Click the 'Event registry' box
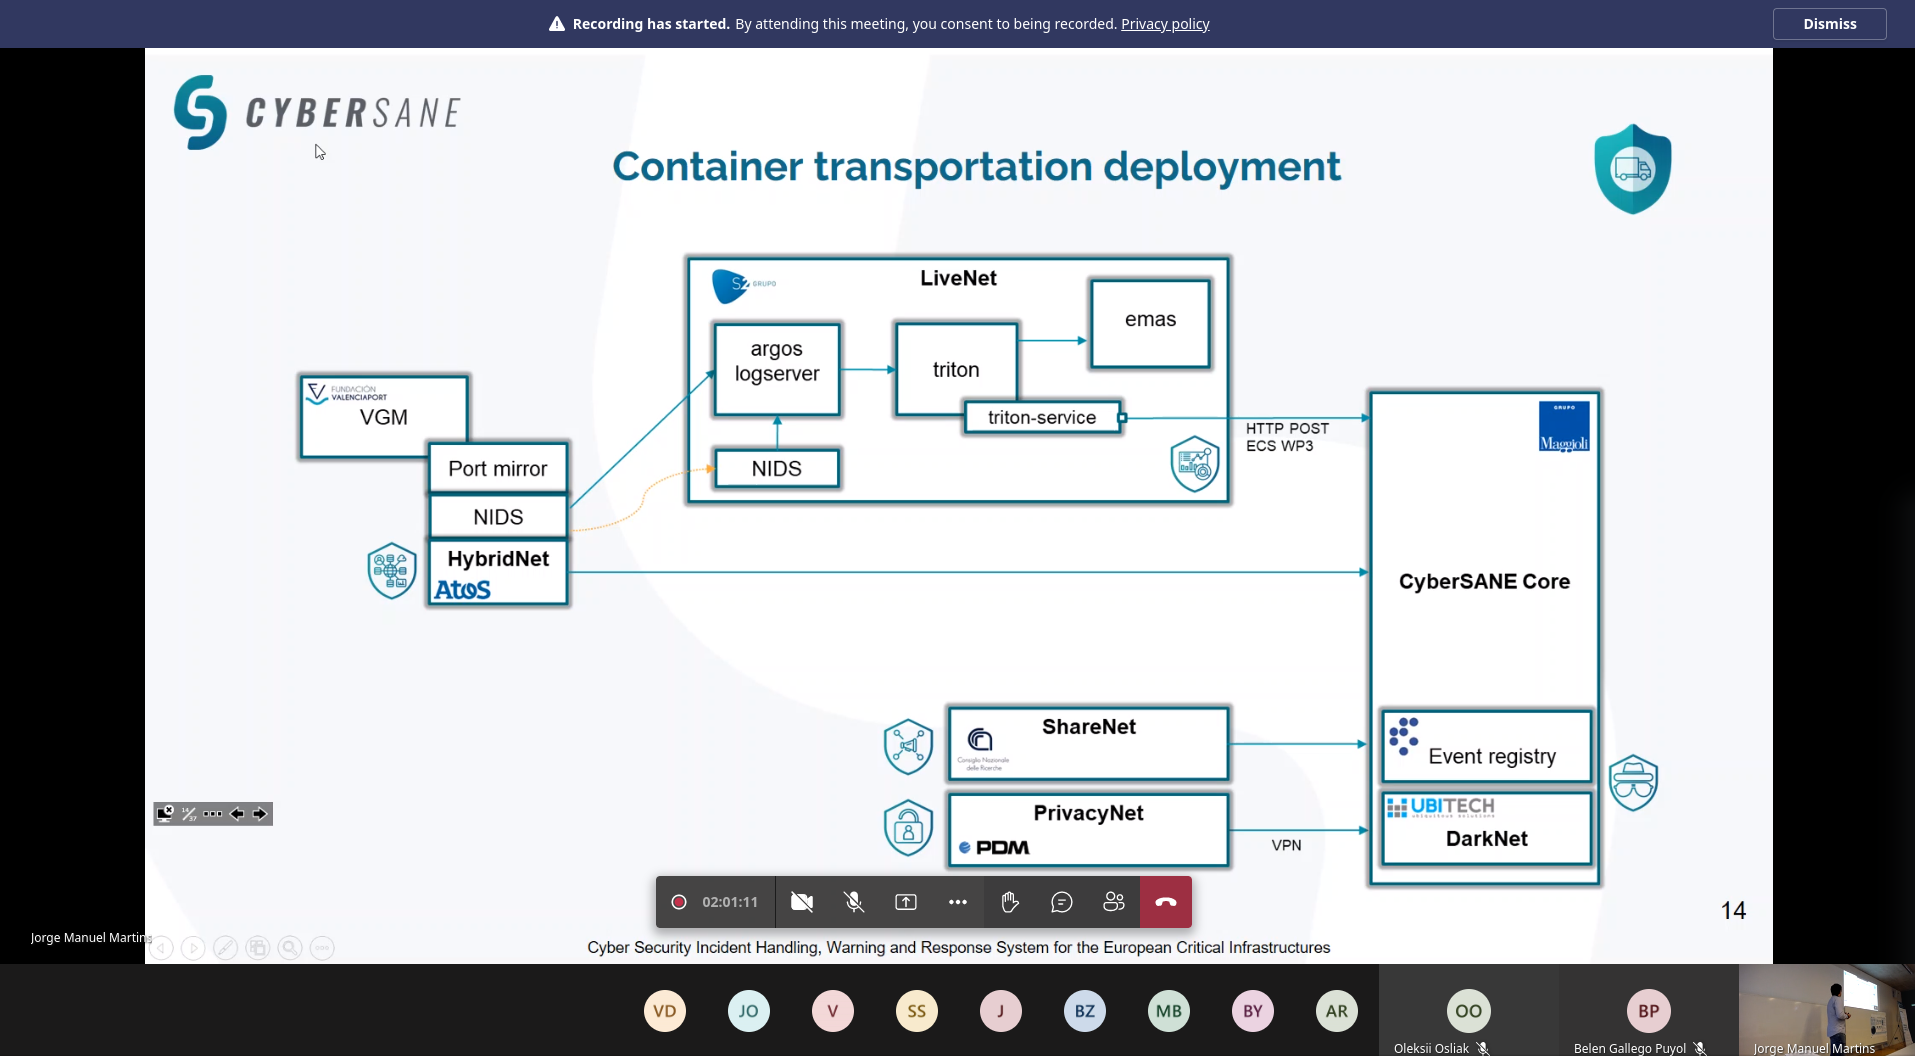 pos(1487,746)
